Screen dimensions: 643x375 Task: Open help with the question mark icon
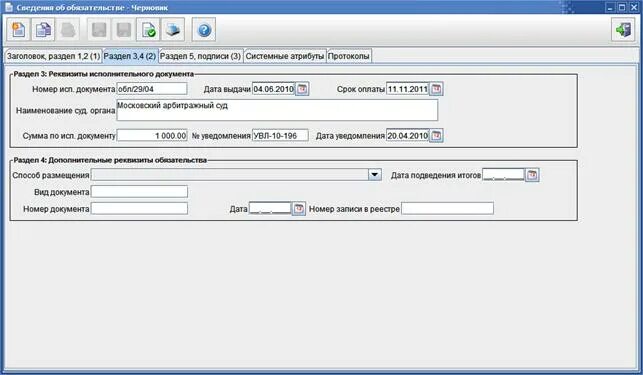(204, 30)
